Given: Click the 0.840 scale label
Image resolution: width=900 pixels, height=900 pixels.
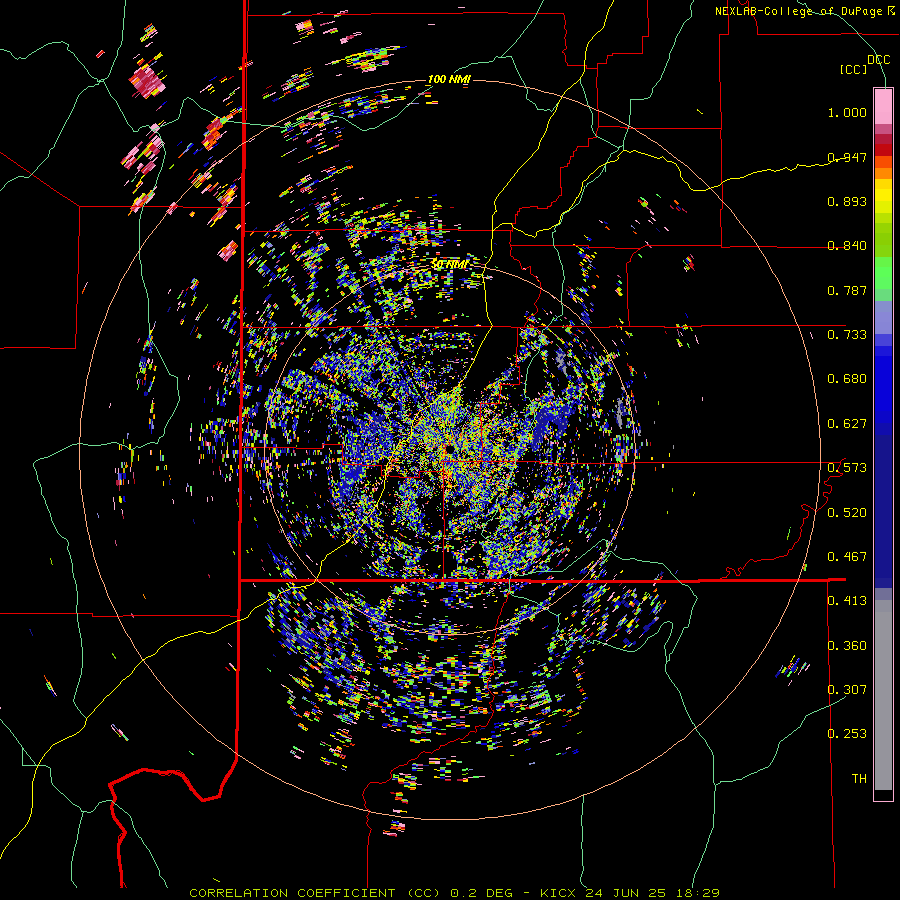Looking at the screenshot, I should click(847, 245).
